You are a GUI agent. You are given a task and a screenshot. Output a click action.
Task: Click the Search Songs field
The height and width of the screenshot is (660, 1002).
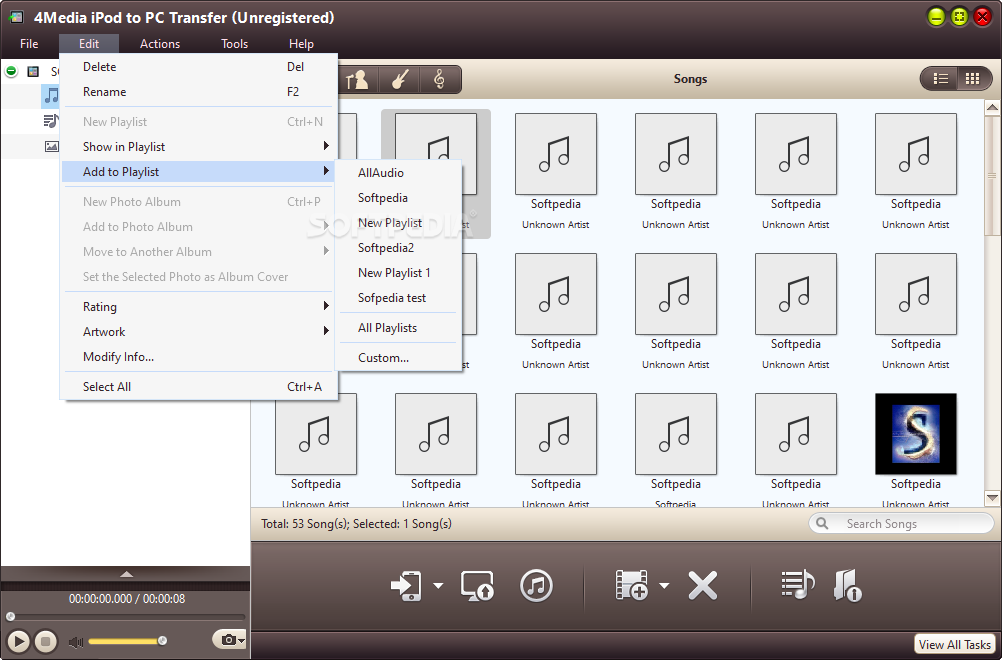[901, 523]
